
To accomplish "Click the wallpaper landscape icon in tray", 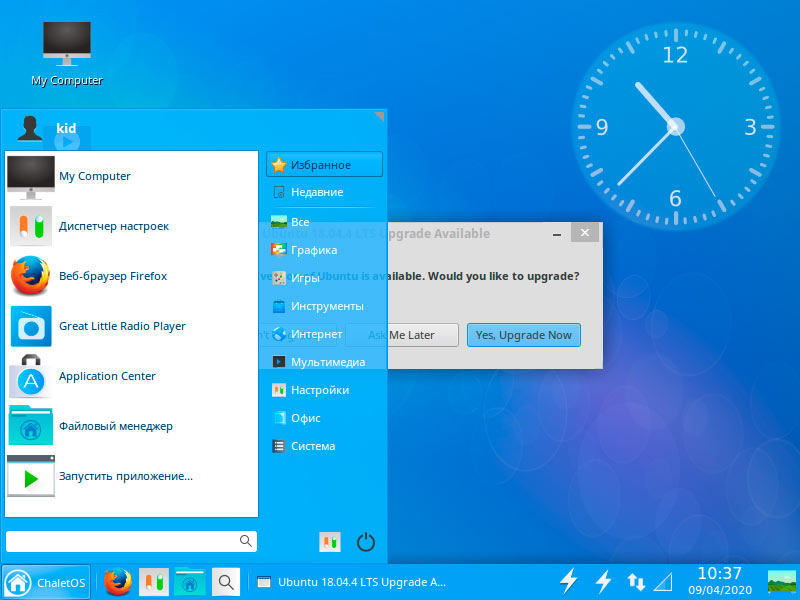I will (782, 582).
